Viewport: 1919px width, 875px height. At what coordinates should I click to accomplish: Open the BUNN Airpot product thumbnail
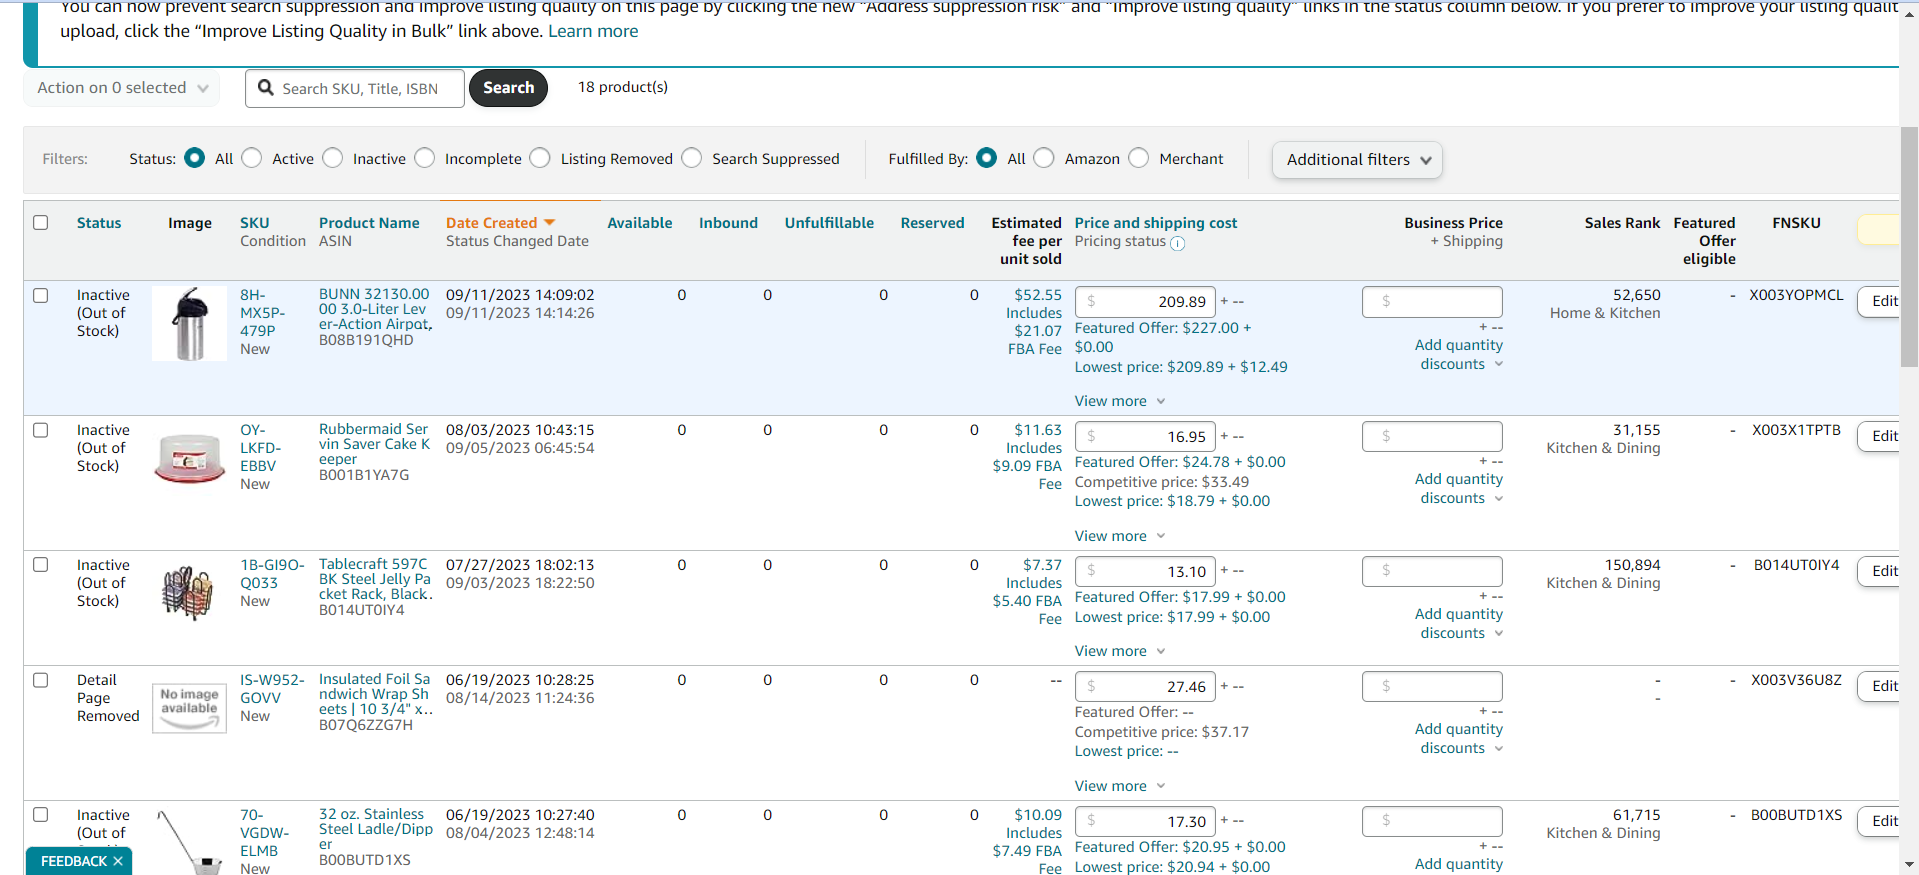click(190, 324)
